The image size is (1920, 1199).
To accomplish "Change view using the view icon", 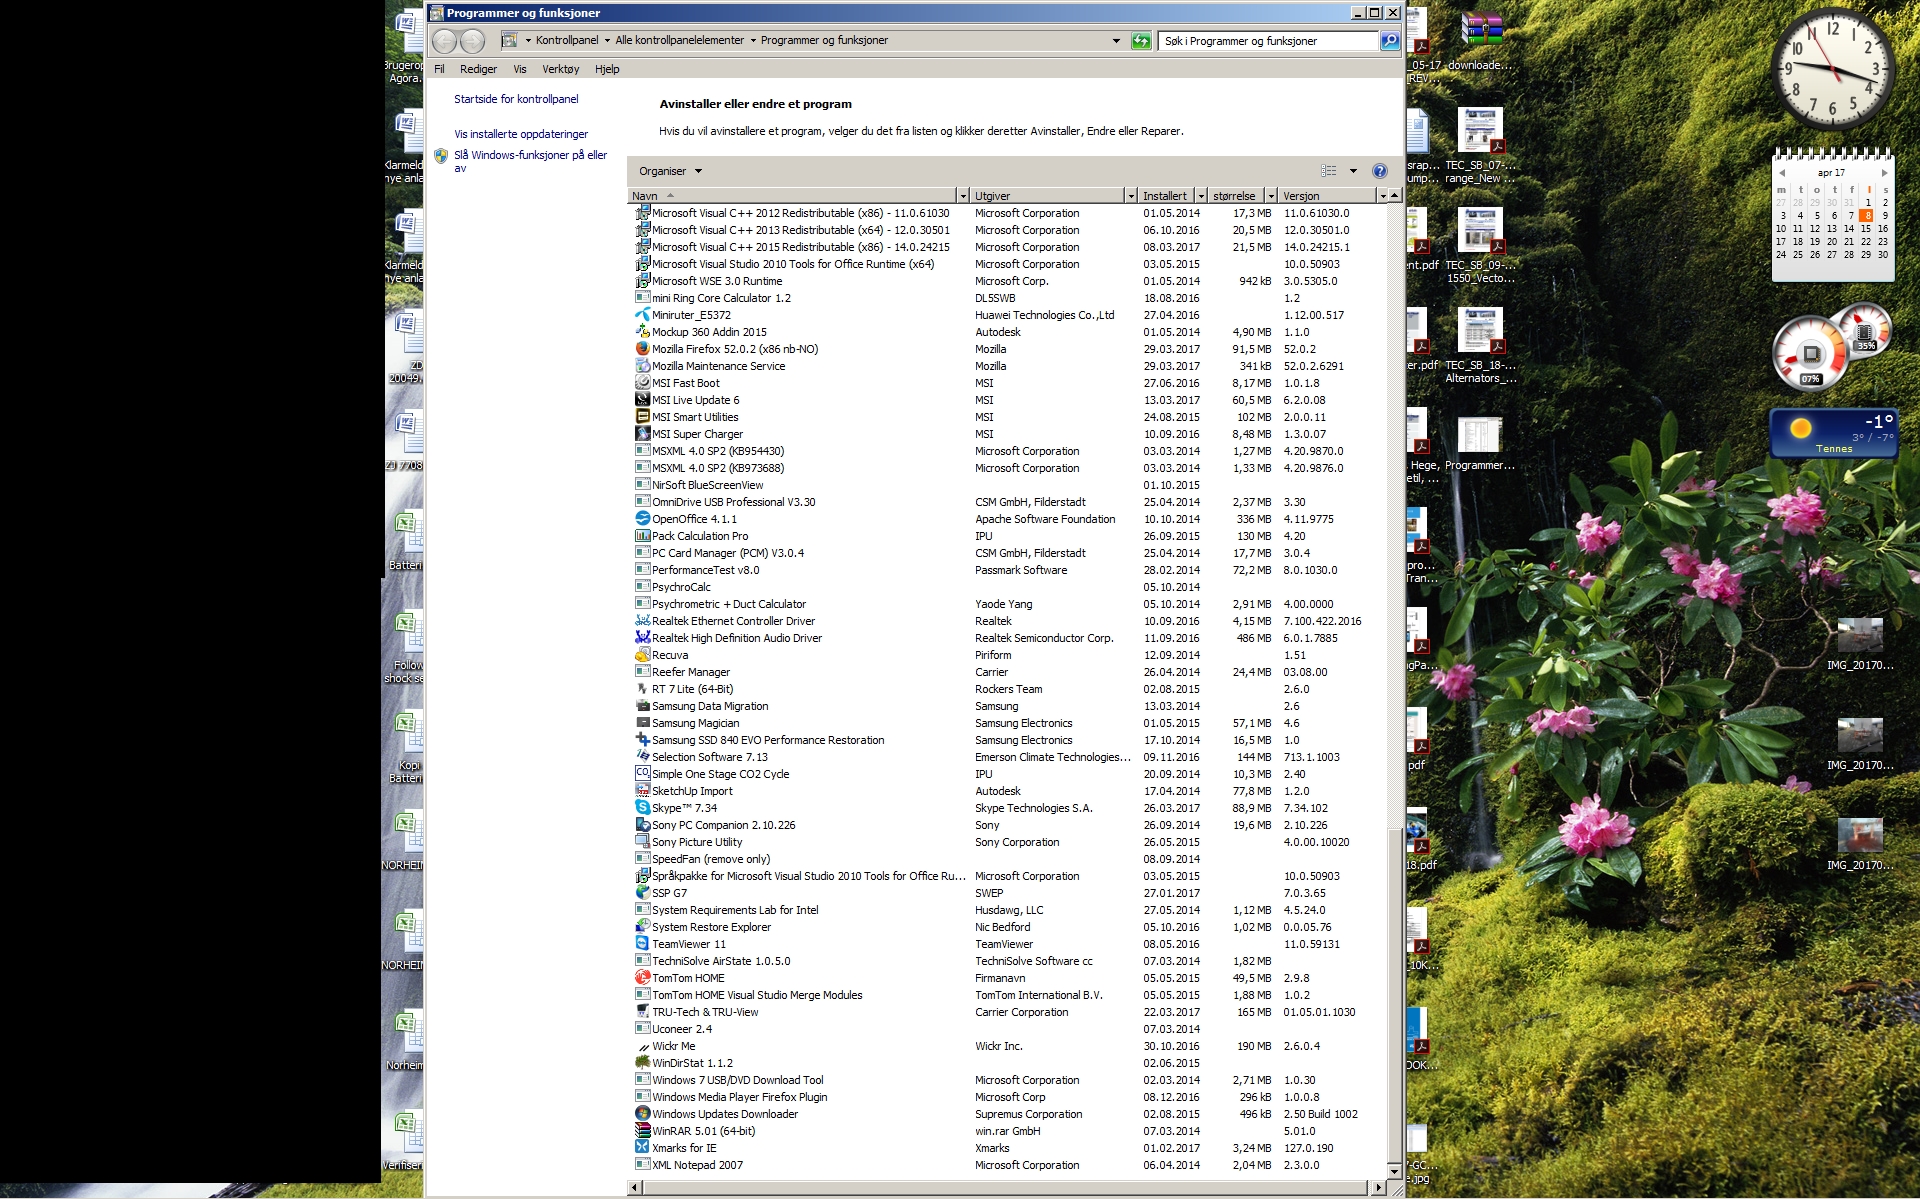I will coord(1329,171).
